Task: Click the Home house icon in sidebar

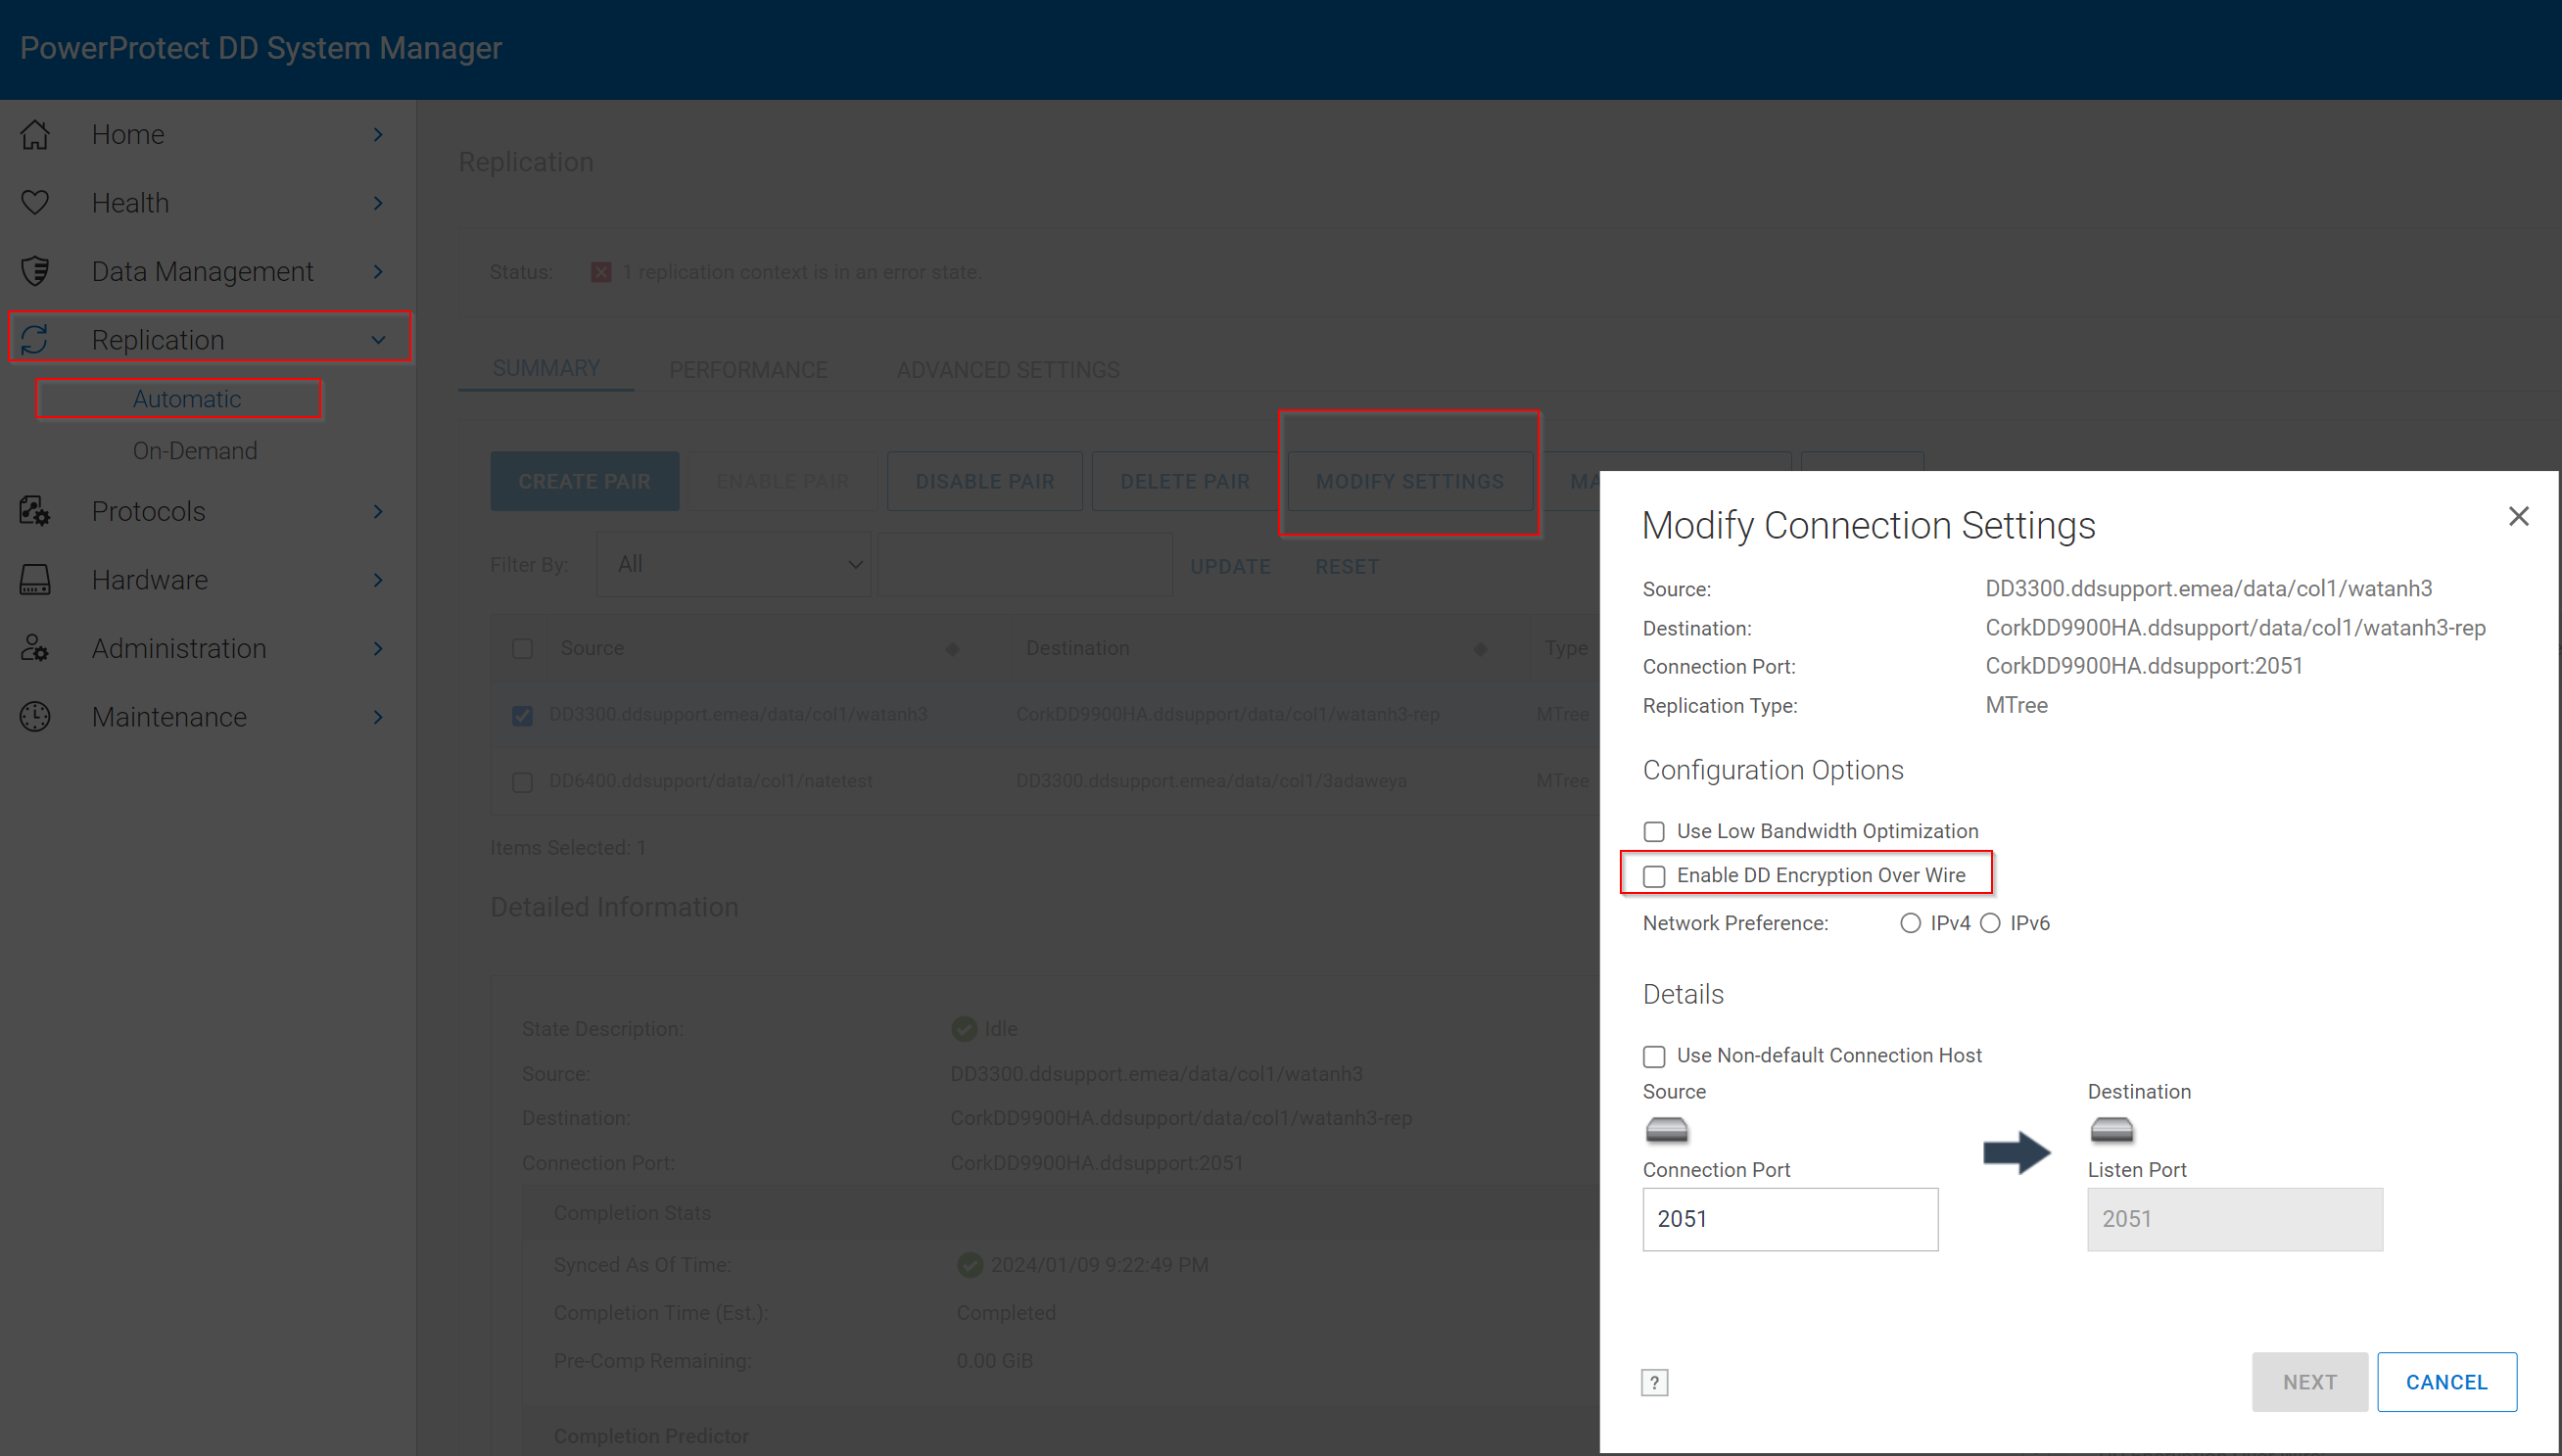Action: tap(34, 133)
